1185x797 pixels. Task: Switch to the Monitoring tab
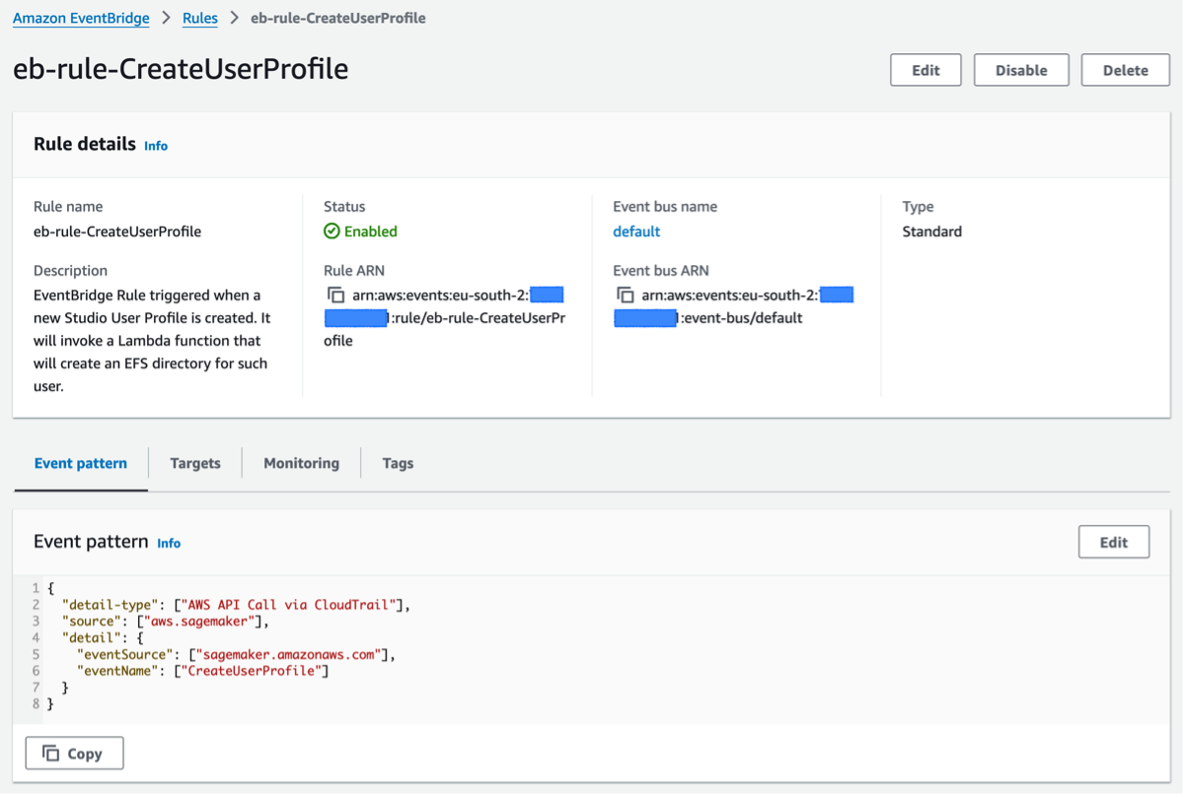pyautogui.click(x=302, y=463)
